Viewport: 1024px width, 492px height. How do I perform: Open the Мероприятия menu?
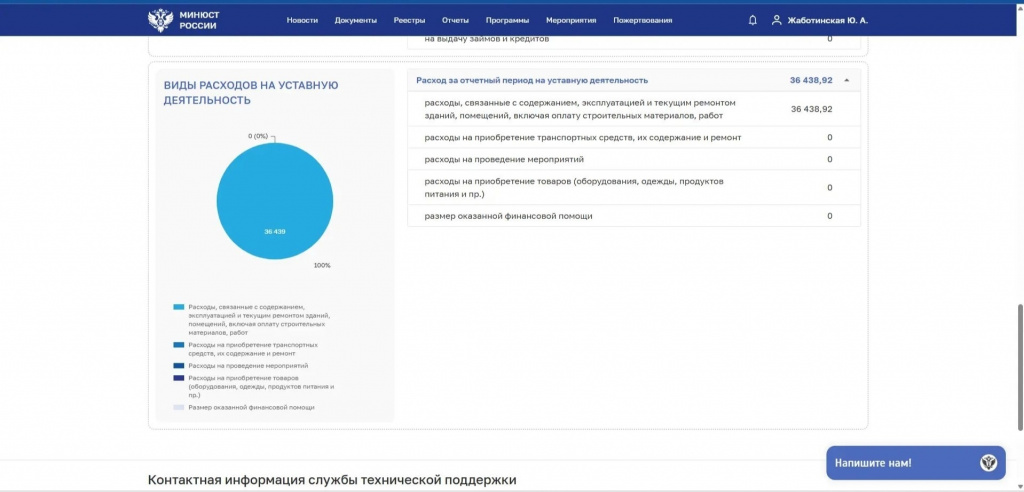571,20
